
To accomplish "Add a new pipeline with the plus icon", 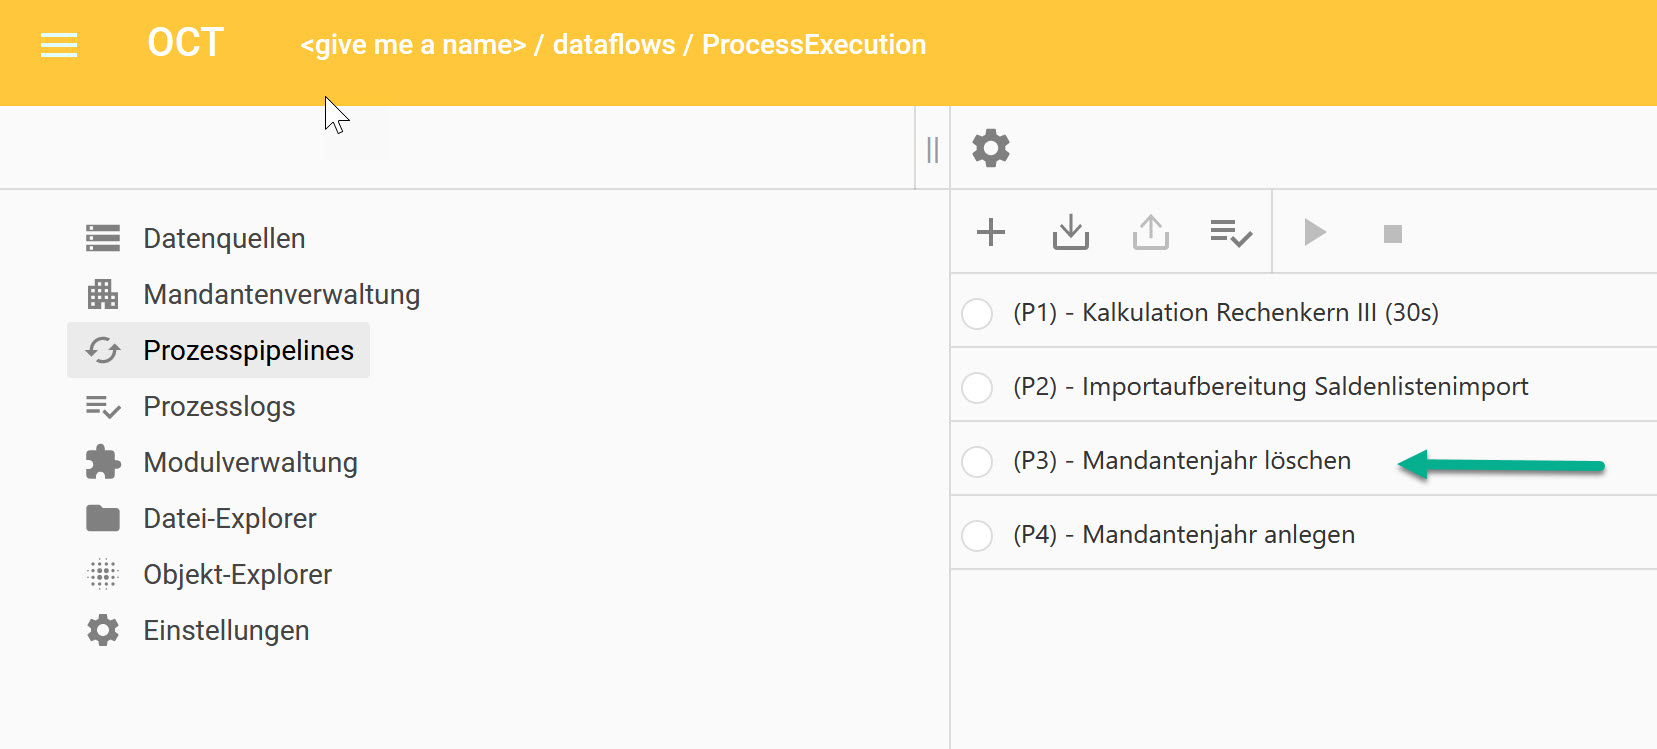I will (991, 232).
